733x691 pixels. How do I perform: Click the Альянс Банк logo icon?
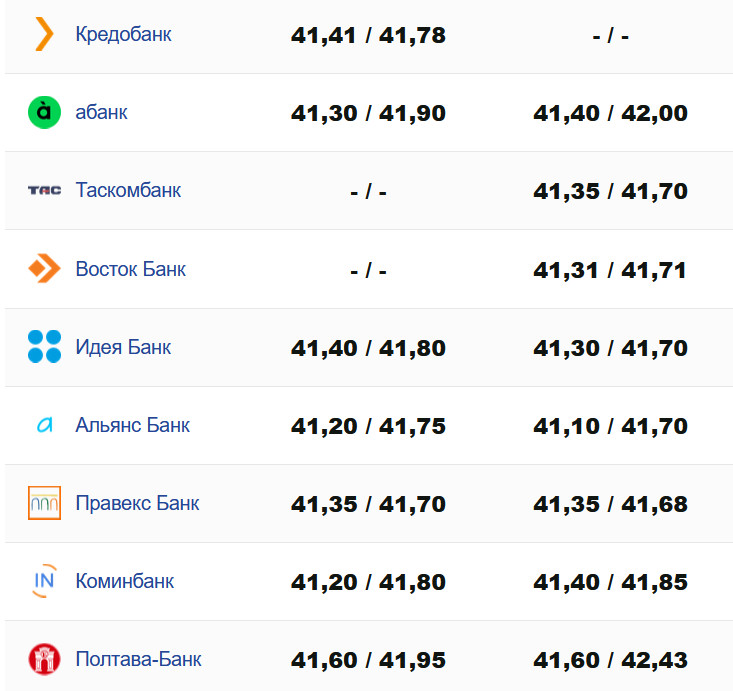click(x=44, y=425)
